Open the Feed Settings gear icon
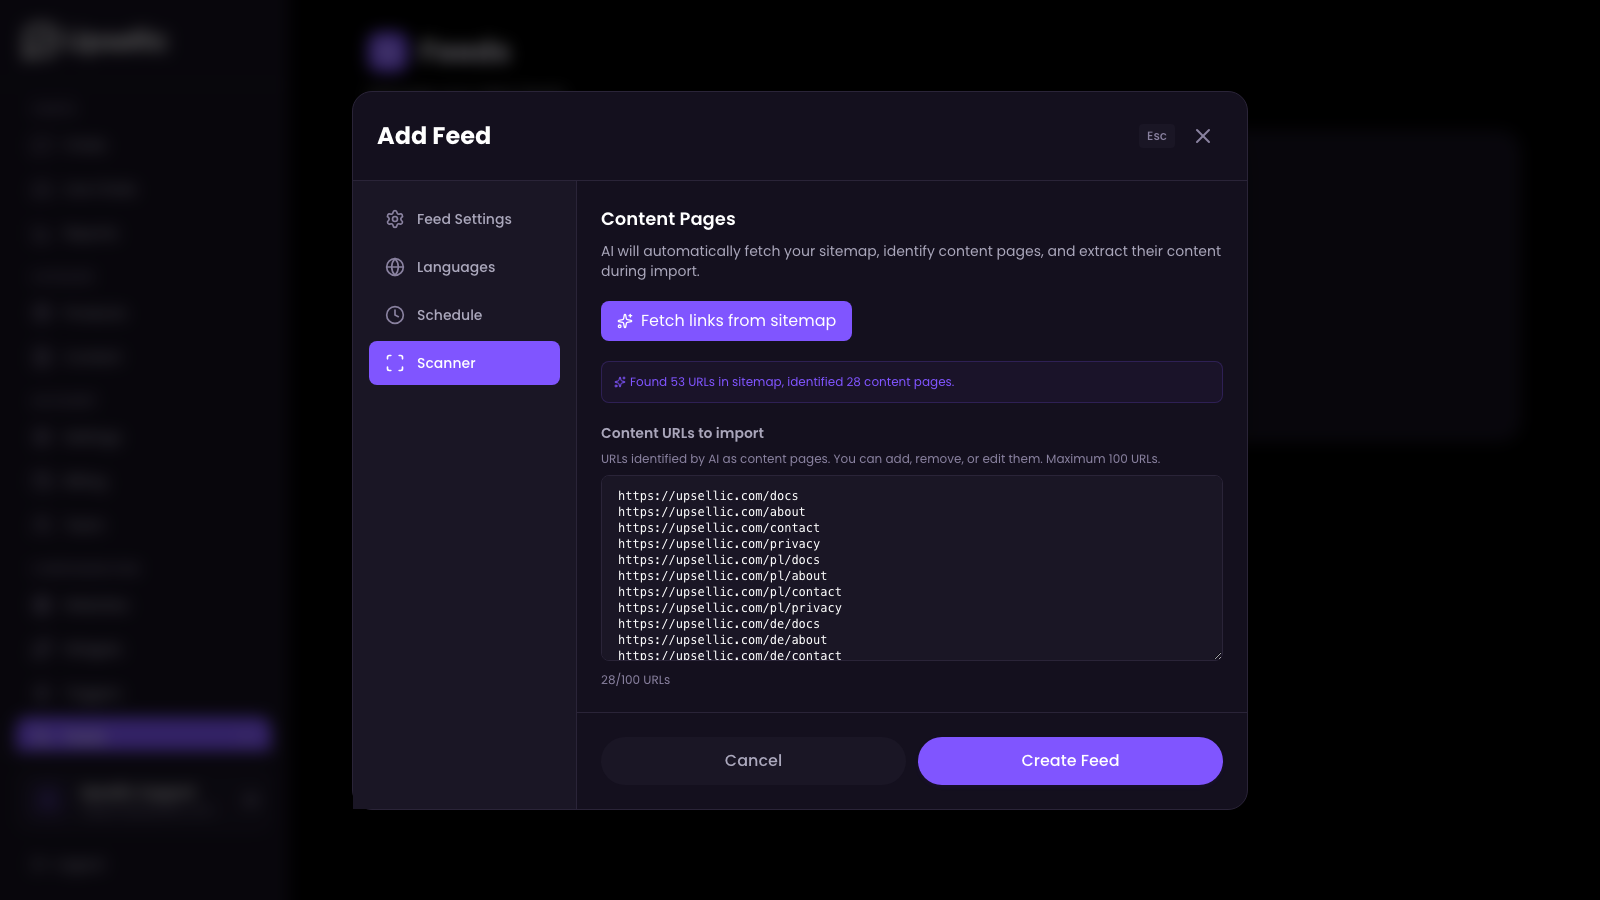 click(x=395, y=219)
